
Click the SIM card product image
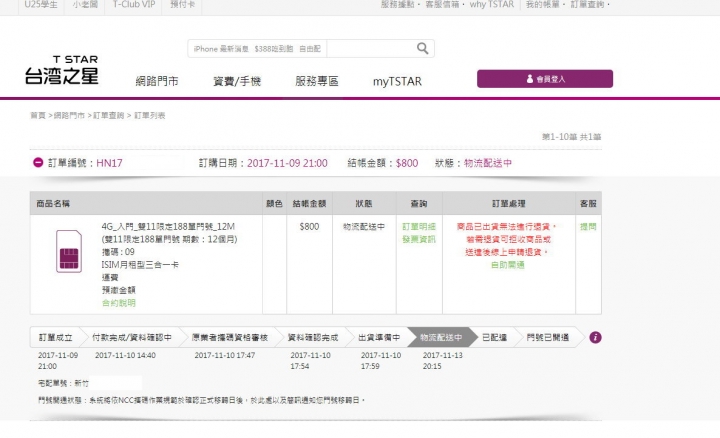(x=69, y=252)
